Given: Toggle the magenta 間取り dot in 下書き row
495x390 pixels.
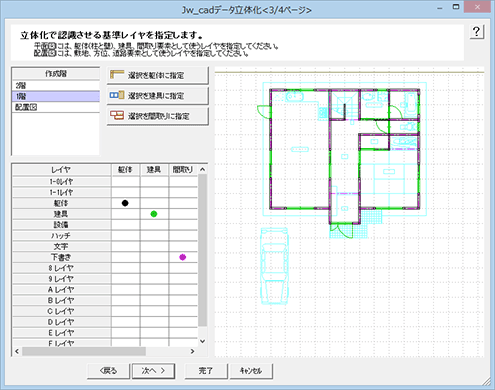Looking at the screenshot, I should point(182,257).
